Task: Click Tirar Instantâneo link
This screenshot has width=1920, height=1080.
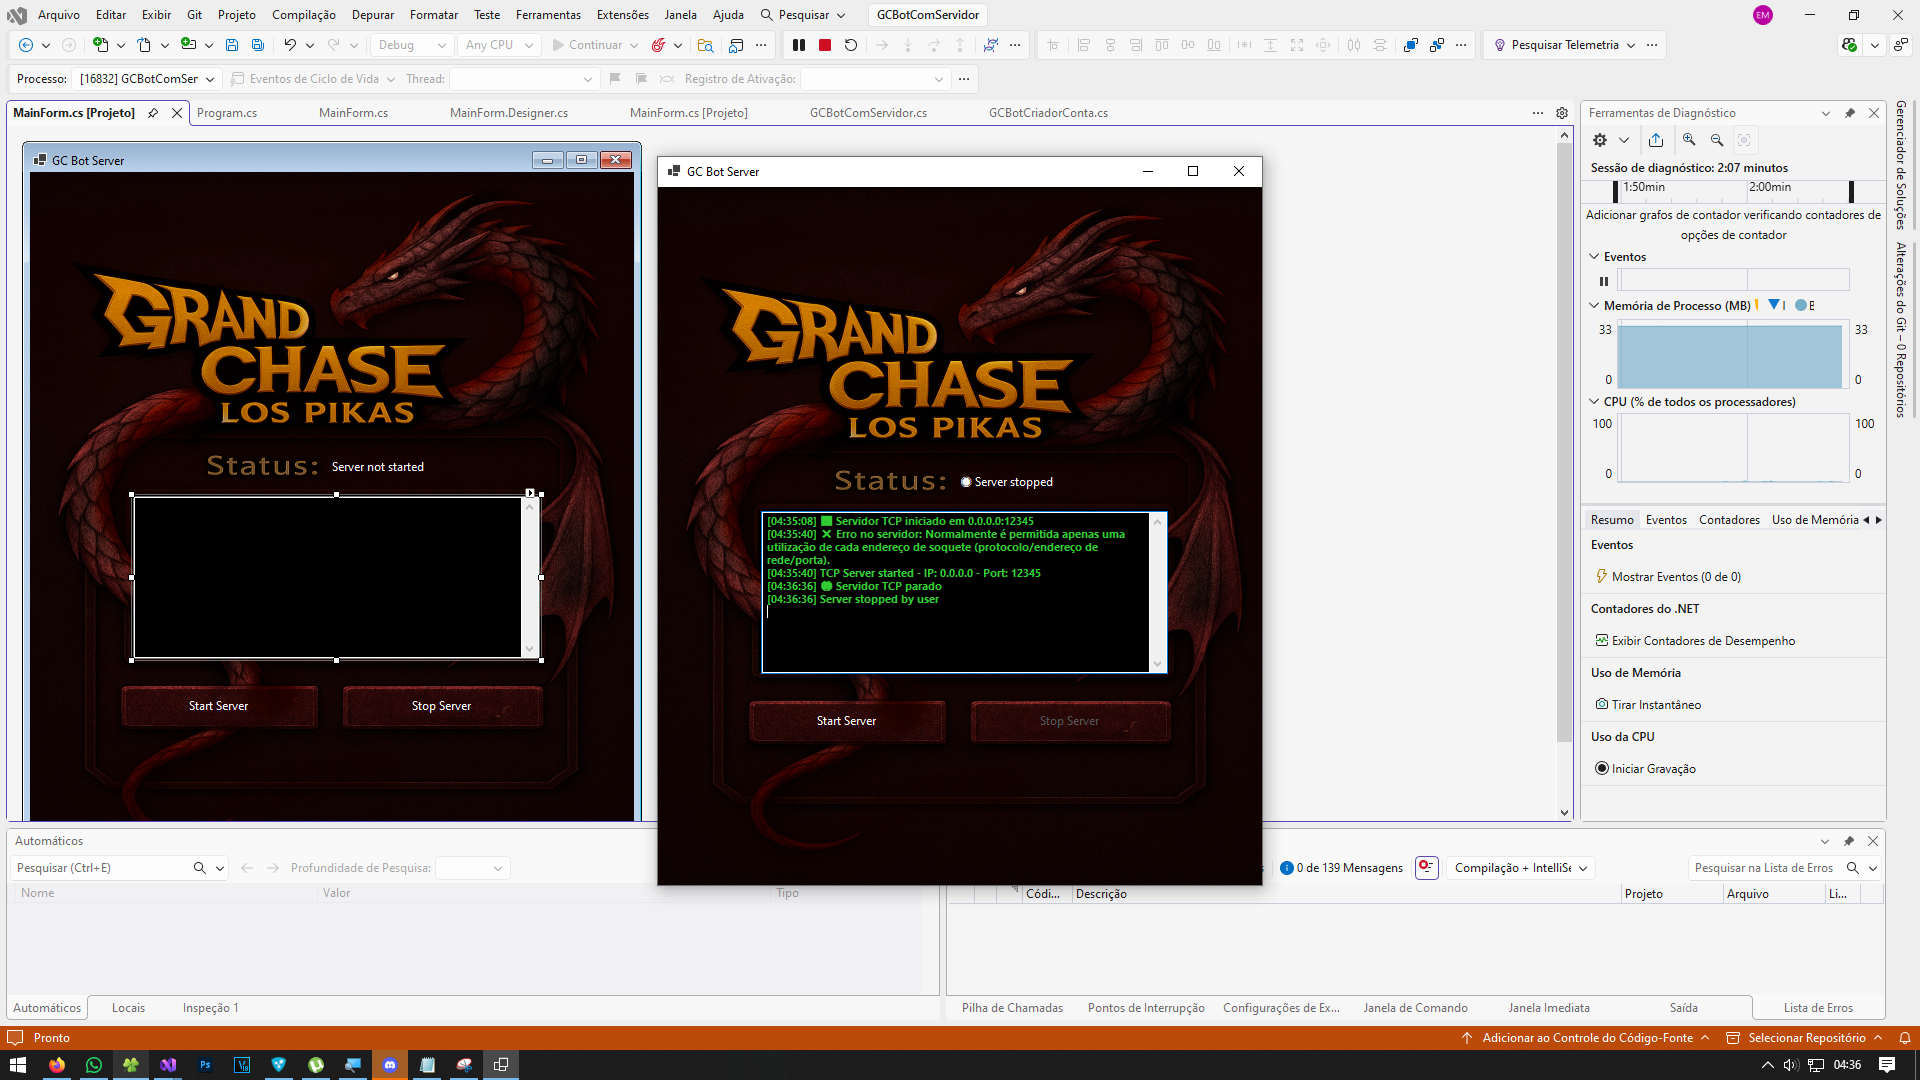Action: click(1655, 705)
